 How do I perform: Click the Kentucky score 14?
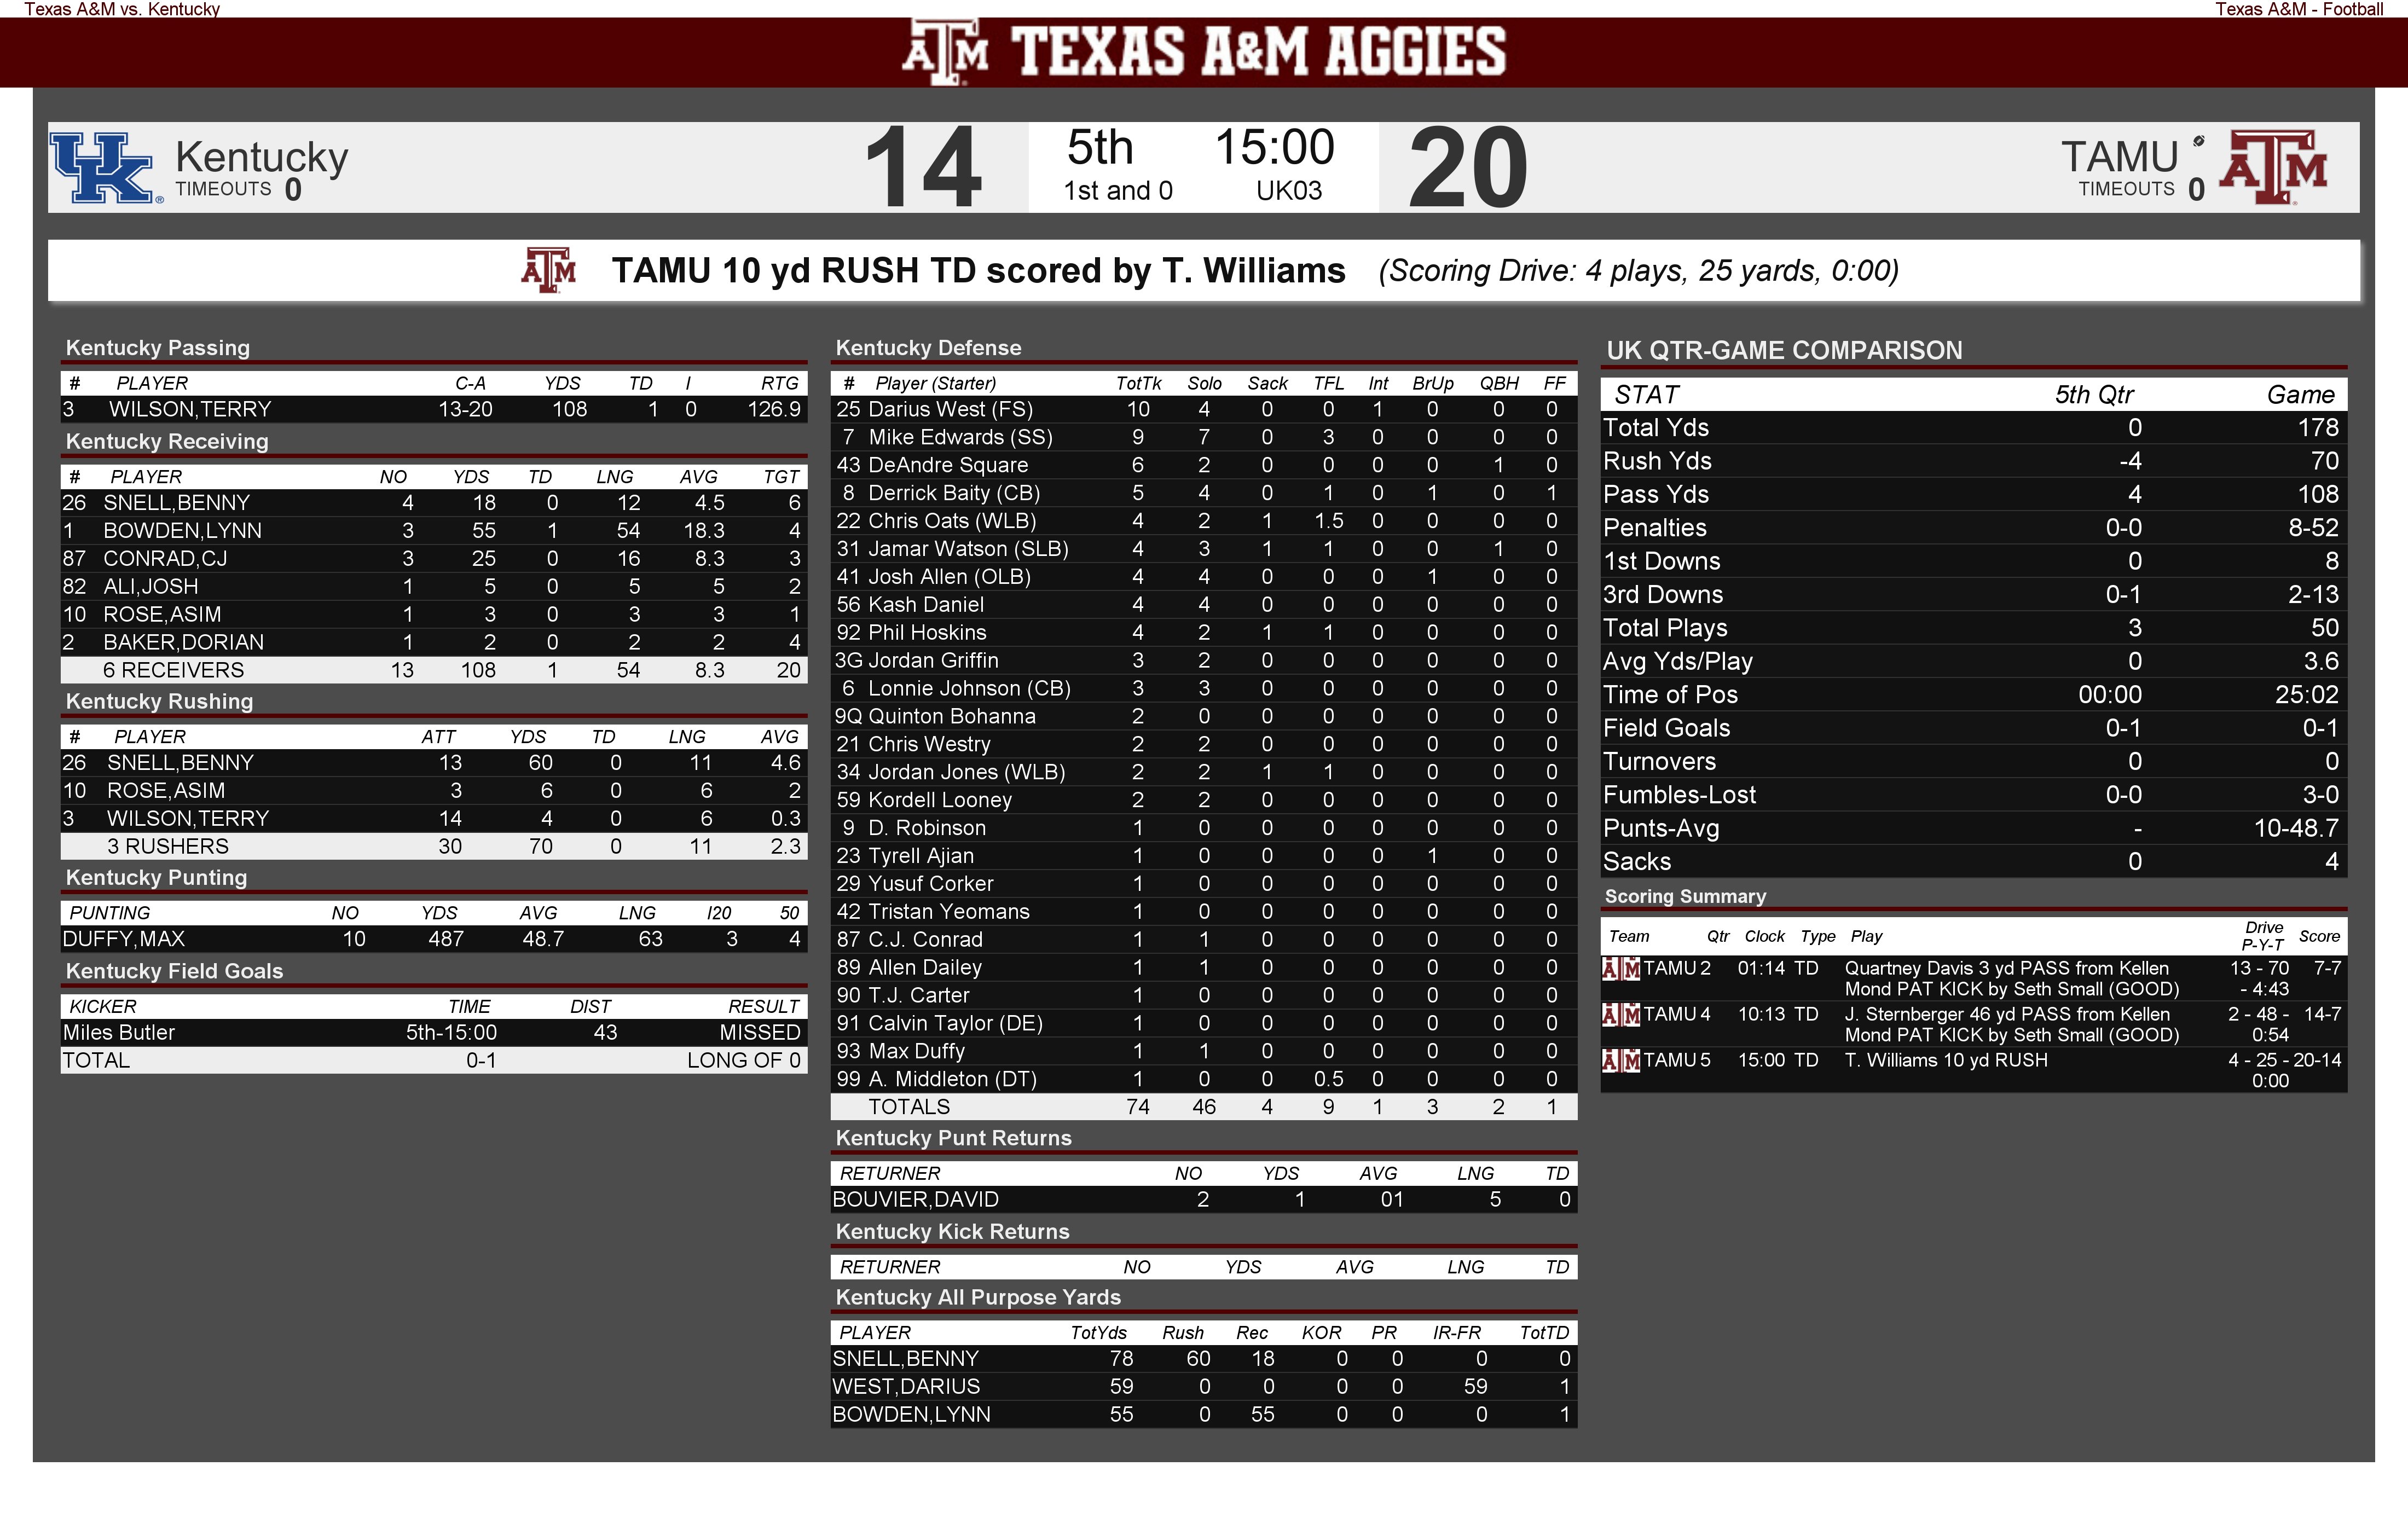(923, 167)
